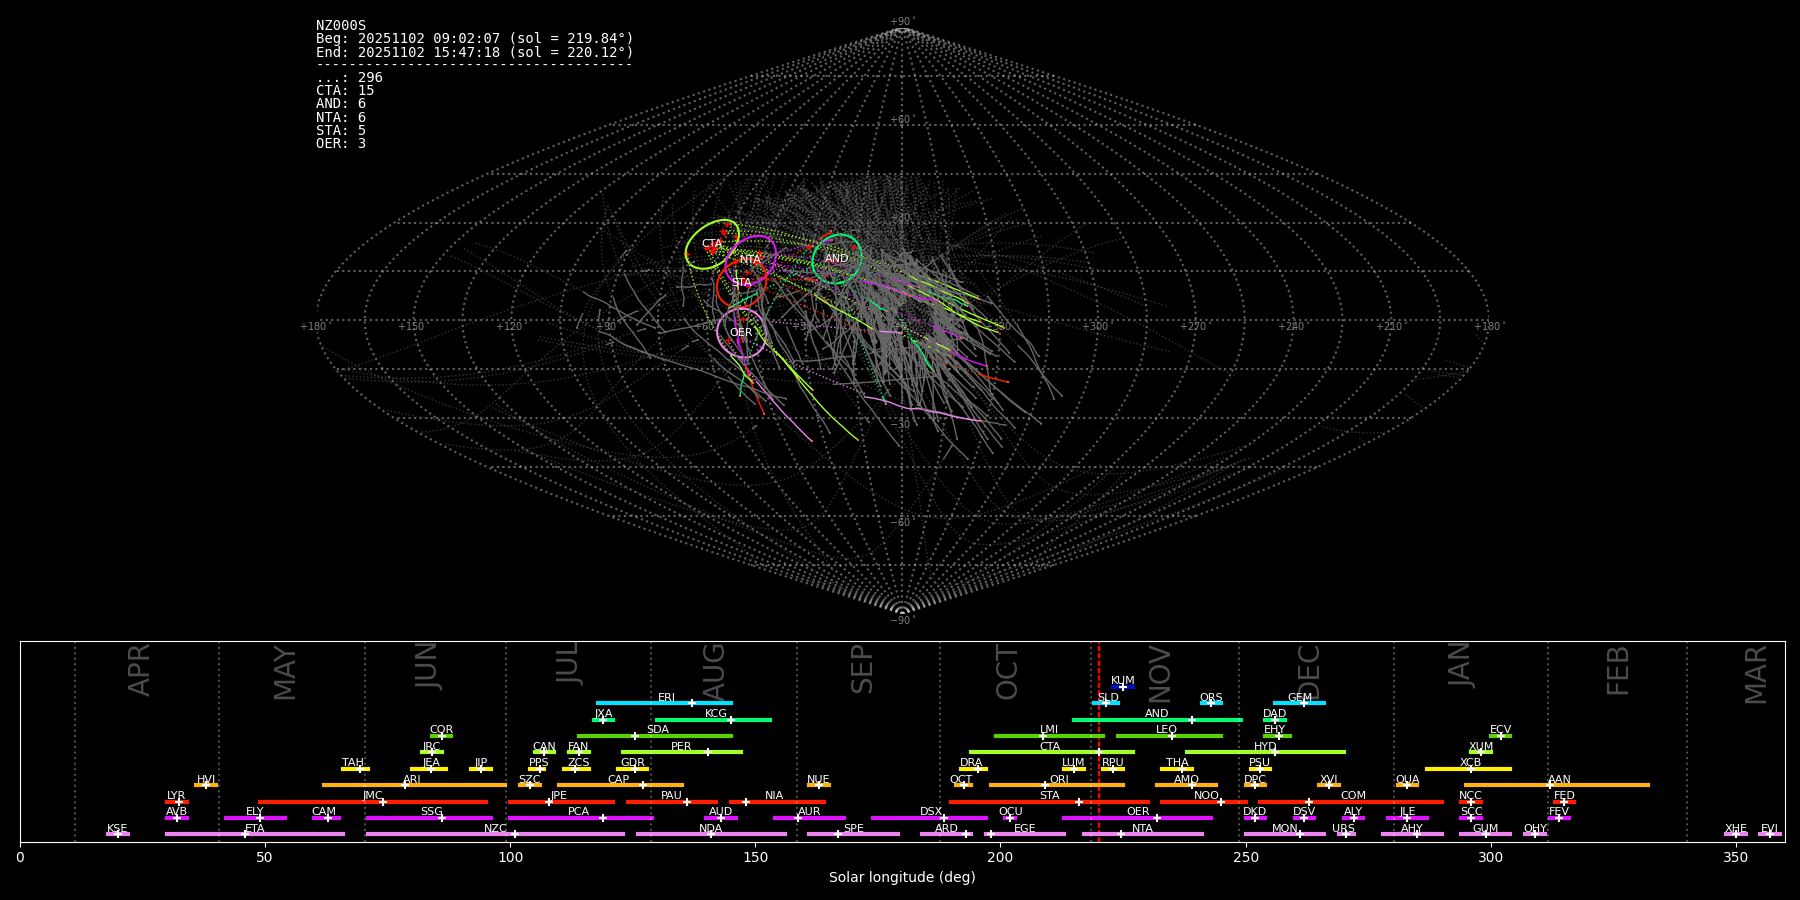Click the COM shower label in the timeline
Screen dimensions: 1800x900
(1353, 796)
